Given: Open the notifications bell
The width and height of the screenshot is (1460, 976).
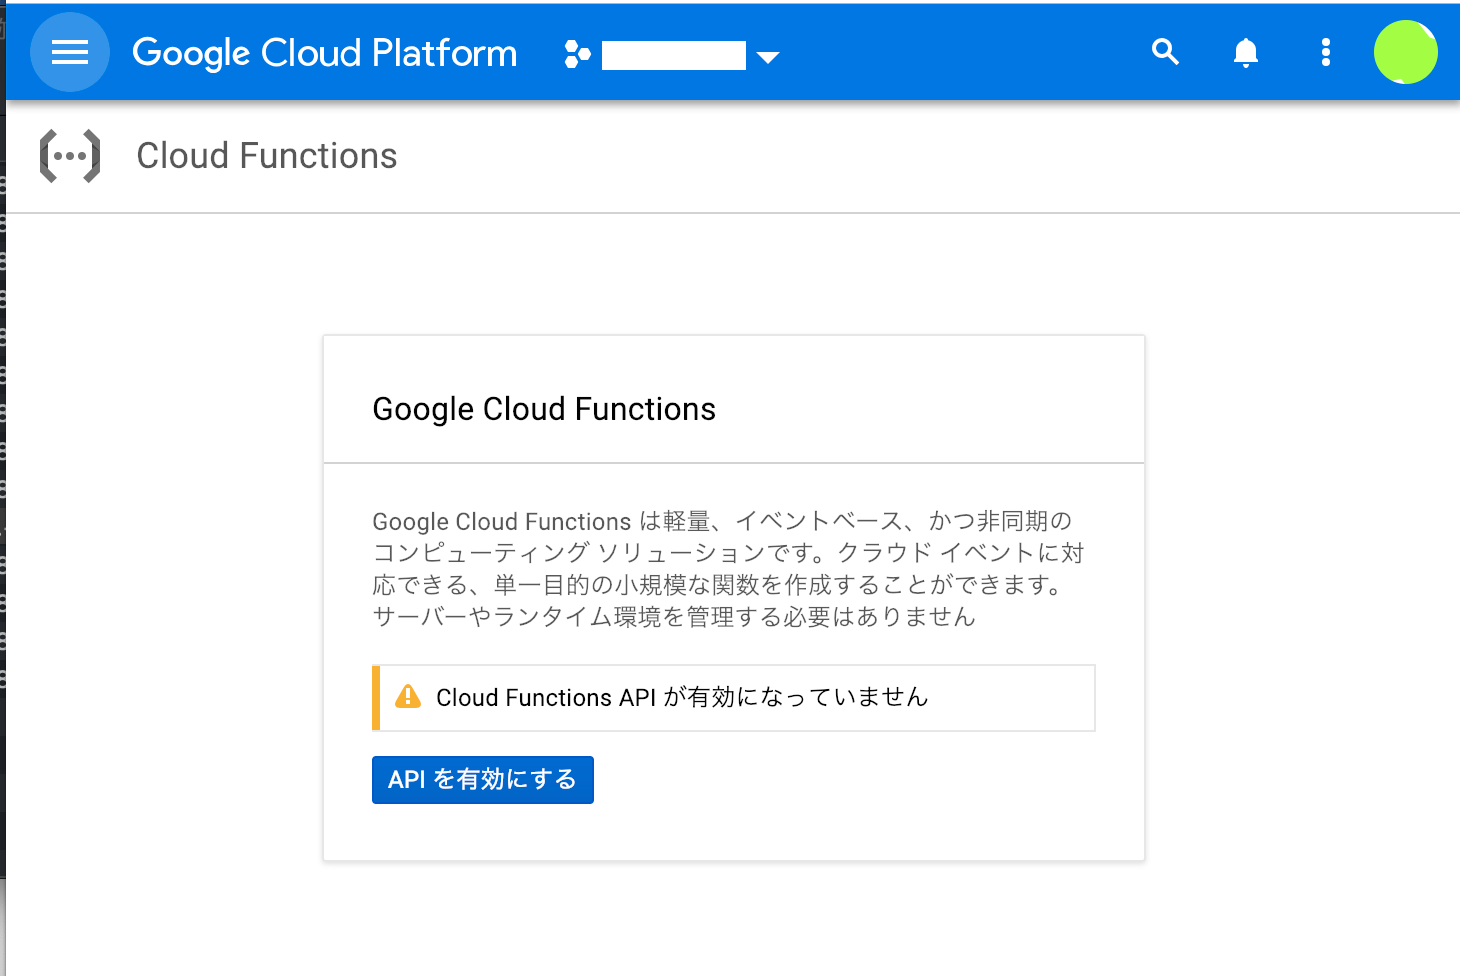Looking at the screenshot, I should tap(1245, 52).
